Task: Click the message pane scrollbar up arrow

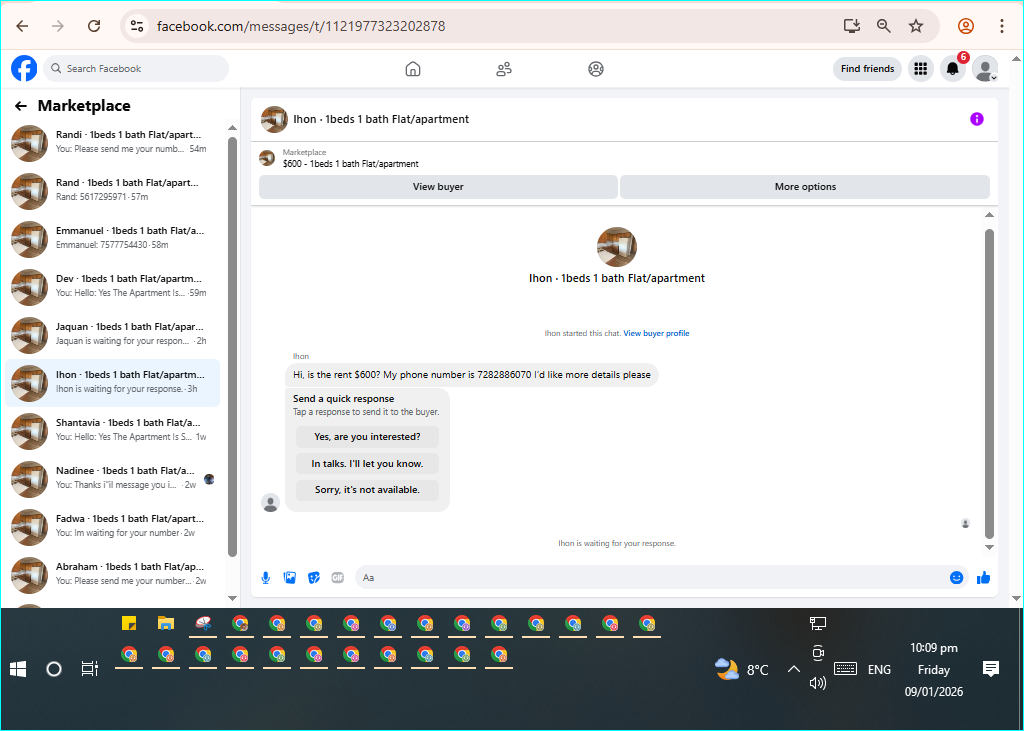Action: [x=989, y=215]
